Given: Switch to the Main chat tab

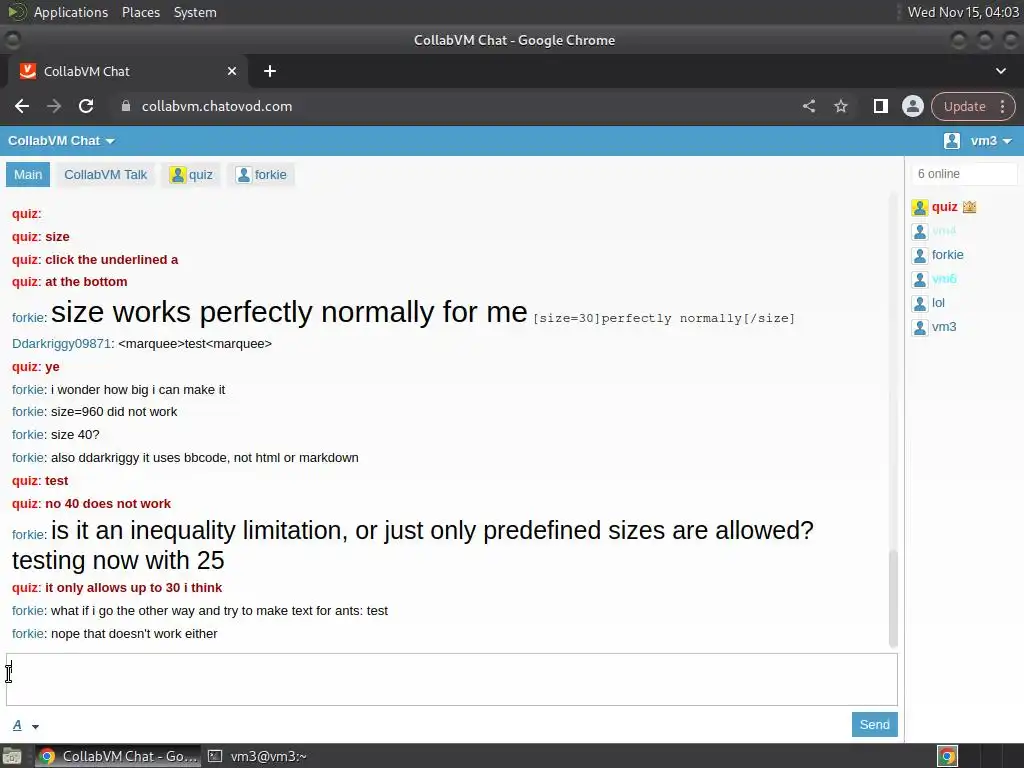Looking at the screenshot, I should [x=28, y=175].
